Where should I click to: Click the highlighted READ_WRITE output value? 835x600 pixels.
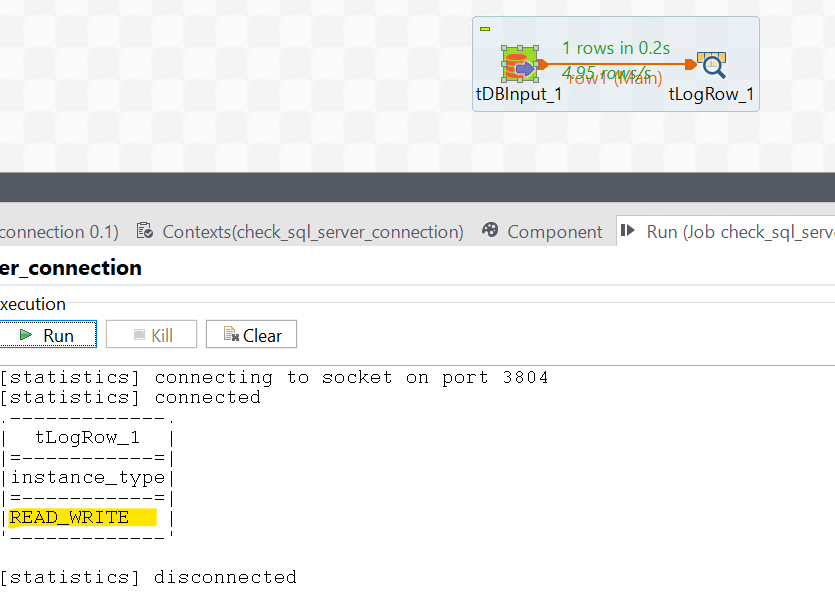[70, 517]
